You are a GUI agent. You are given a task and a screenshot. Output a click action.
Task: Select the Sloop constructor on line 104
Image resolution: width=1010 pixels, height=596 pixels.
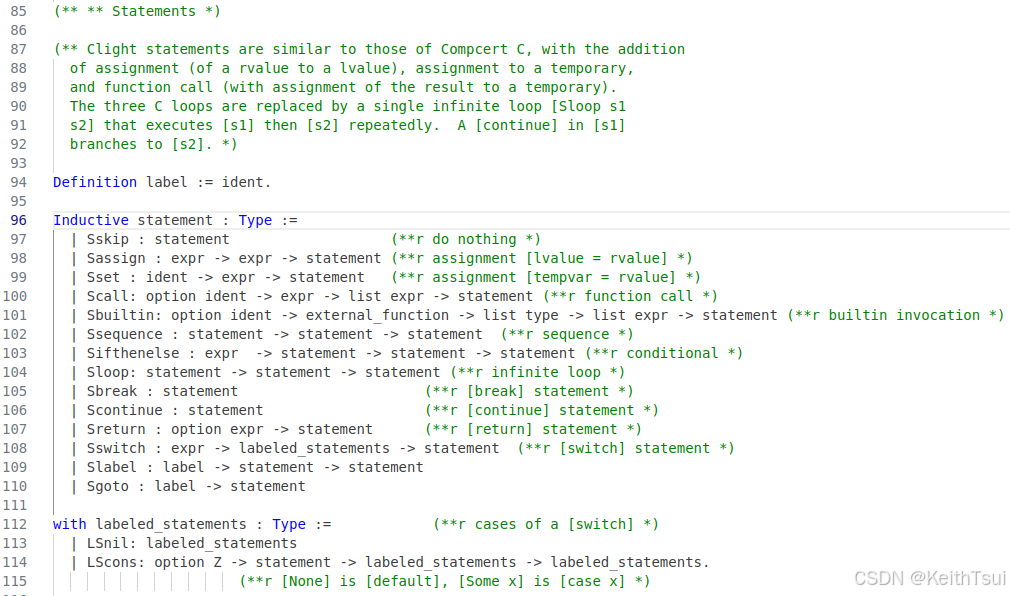pyautogui.click(x=108, y=372)
